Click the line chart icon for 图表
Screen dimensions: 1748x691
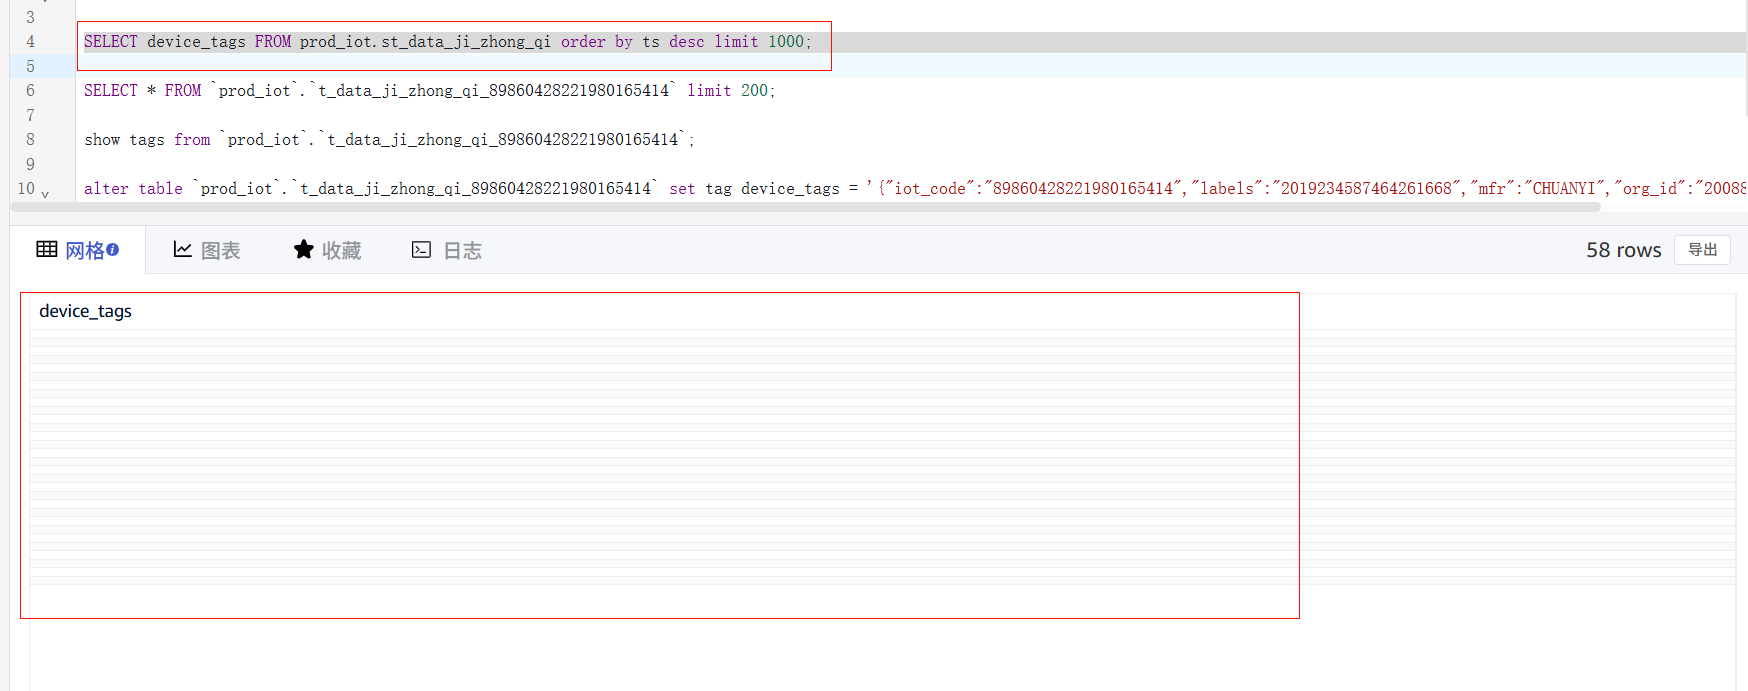point(182,249)
